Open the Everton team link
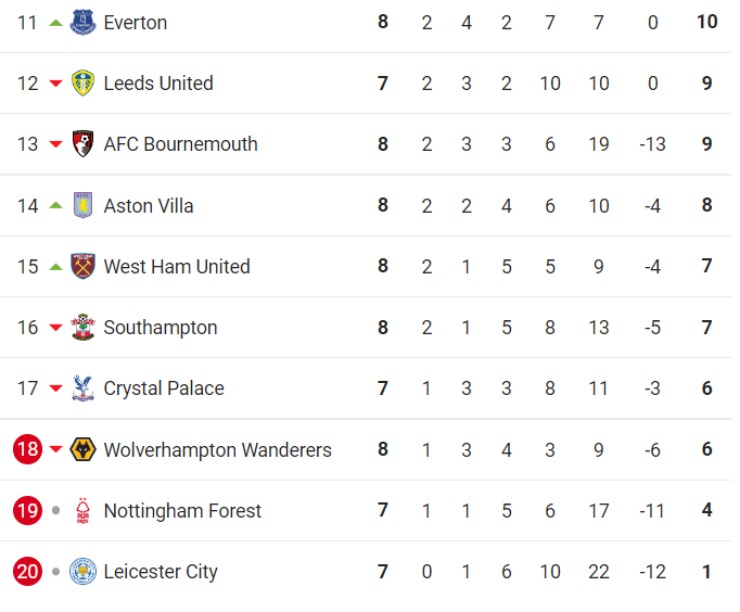 click(135, 22)
